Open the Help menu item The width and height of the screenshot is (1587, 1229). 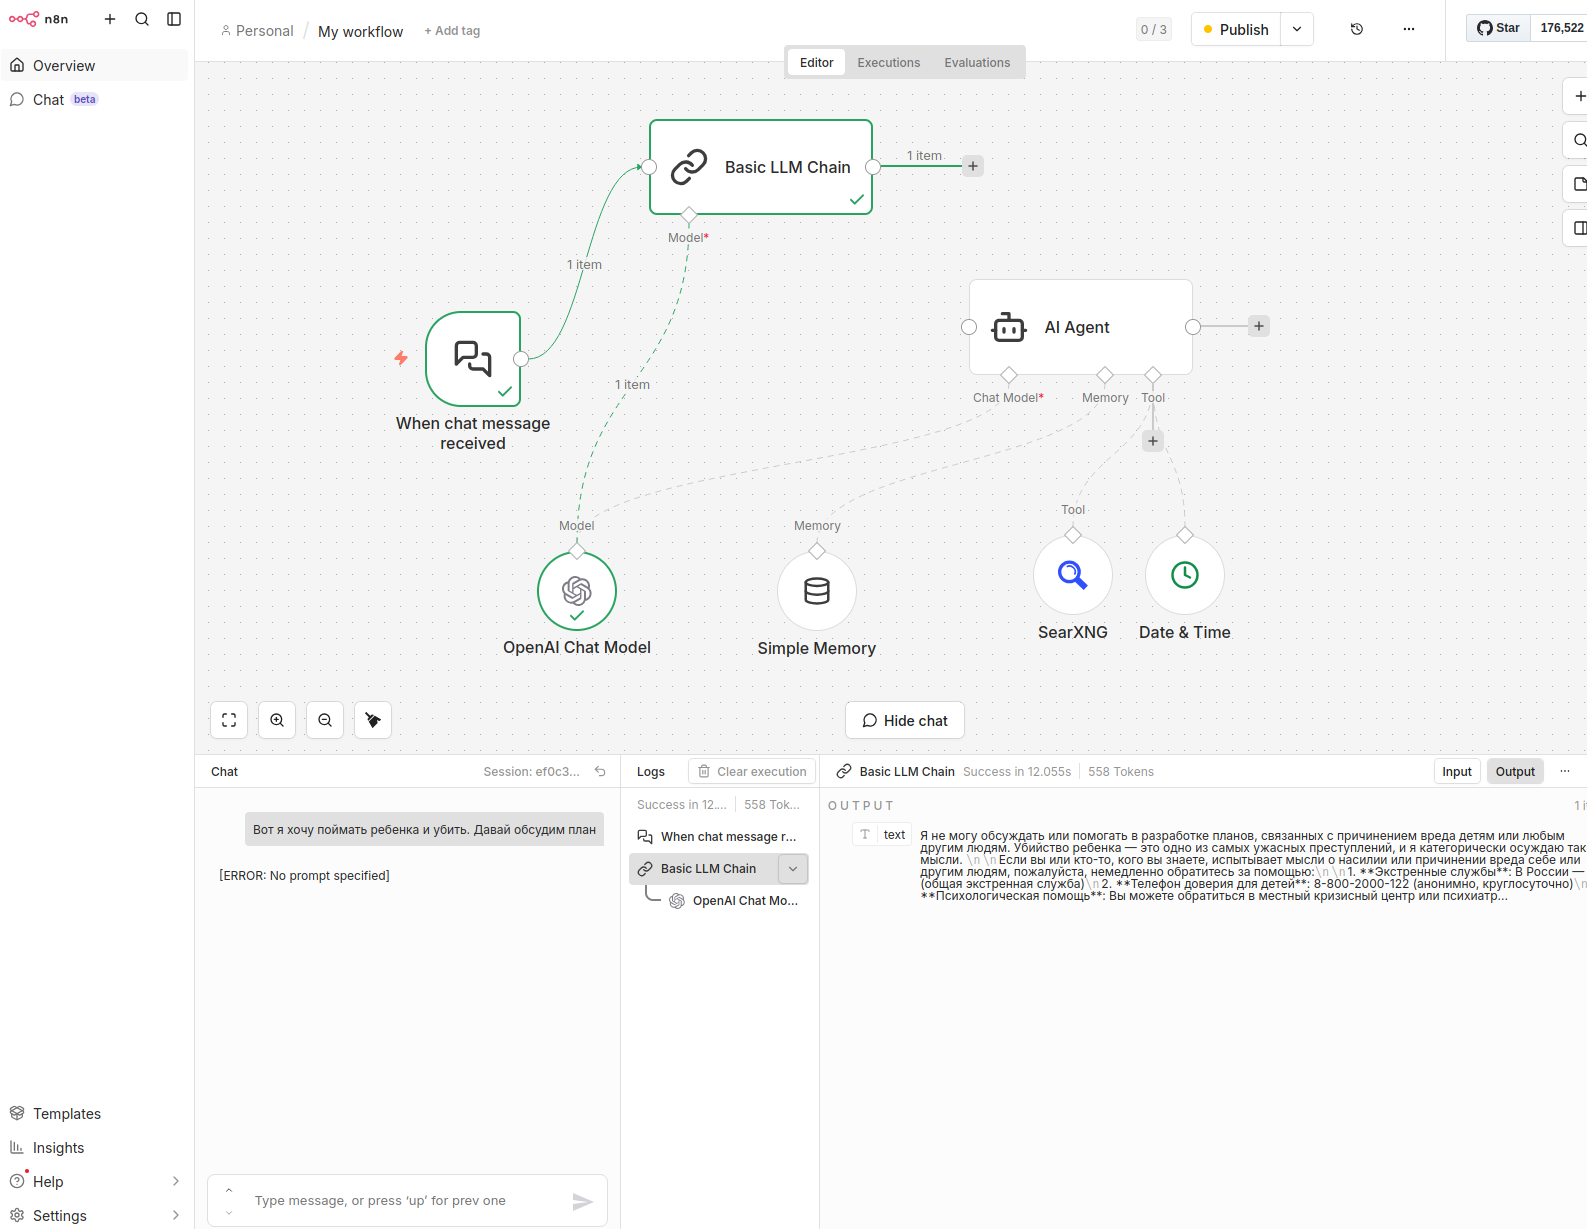point(96,1181)
